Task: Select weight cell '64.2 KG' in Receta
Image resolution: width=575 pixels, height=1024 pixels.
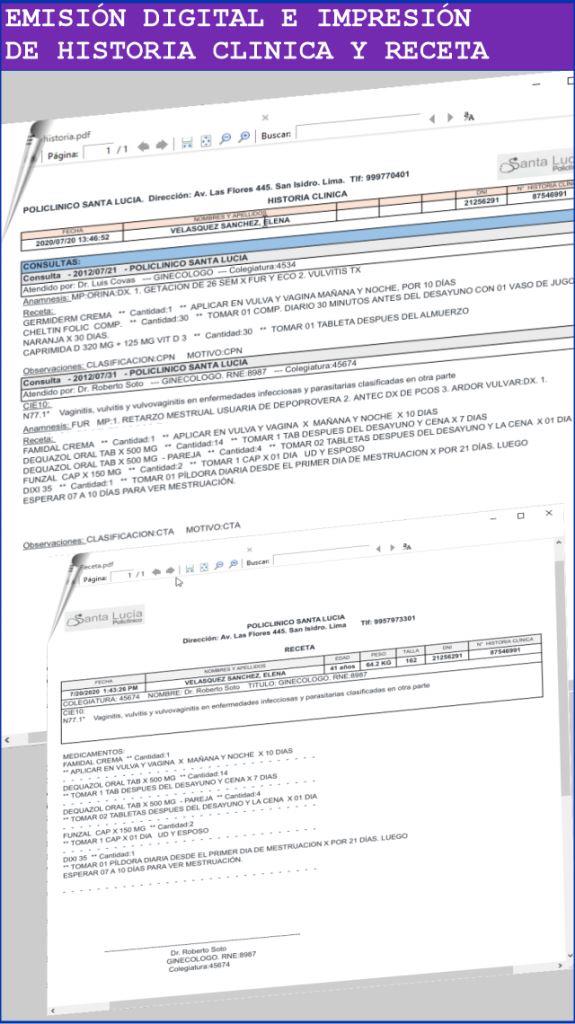Action: (379, 663)
